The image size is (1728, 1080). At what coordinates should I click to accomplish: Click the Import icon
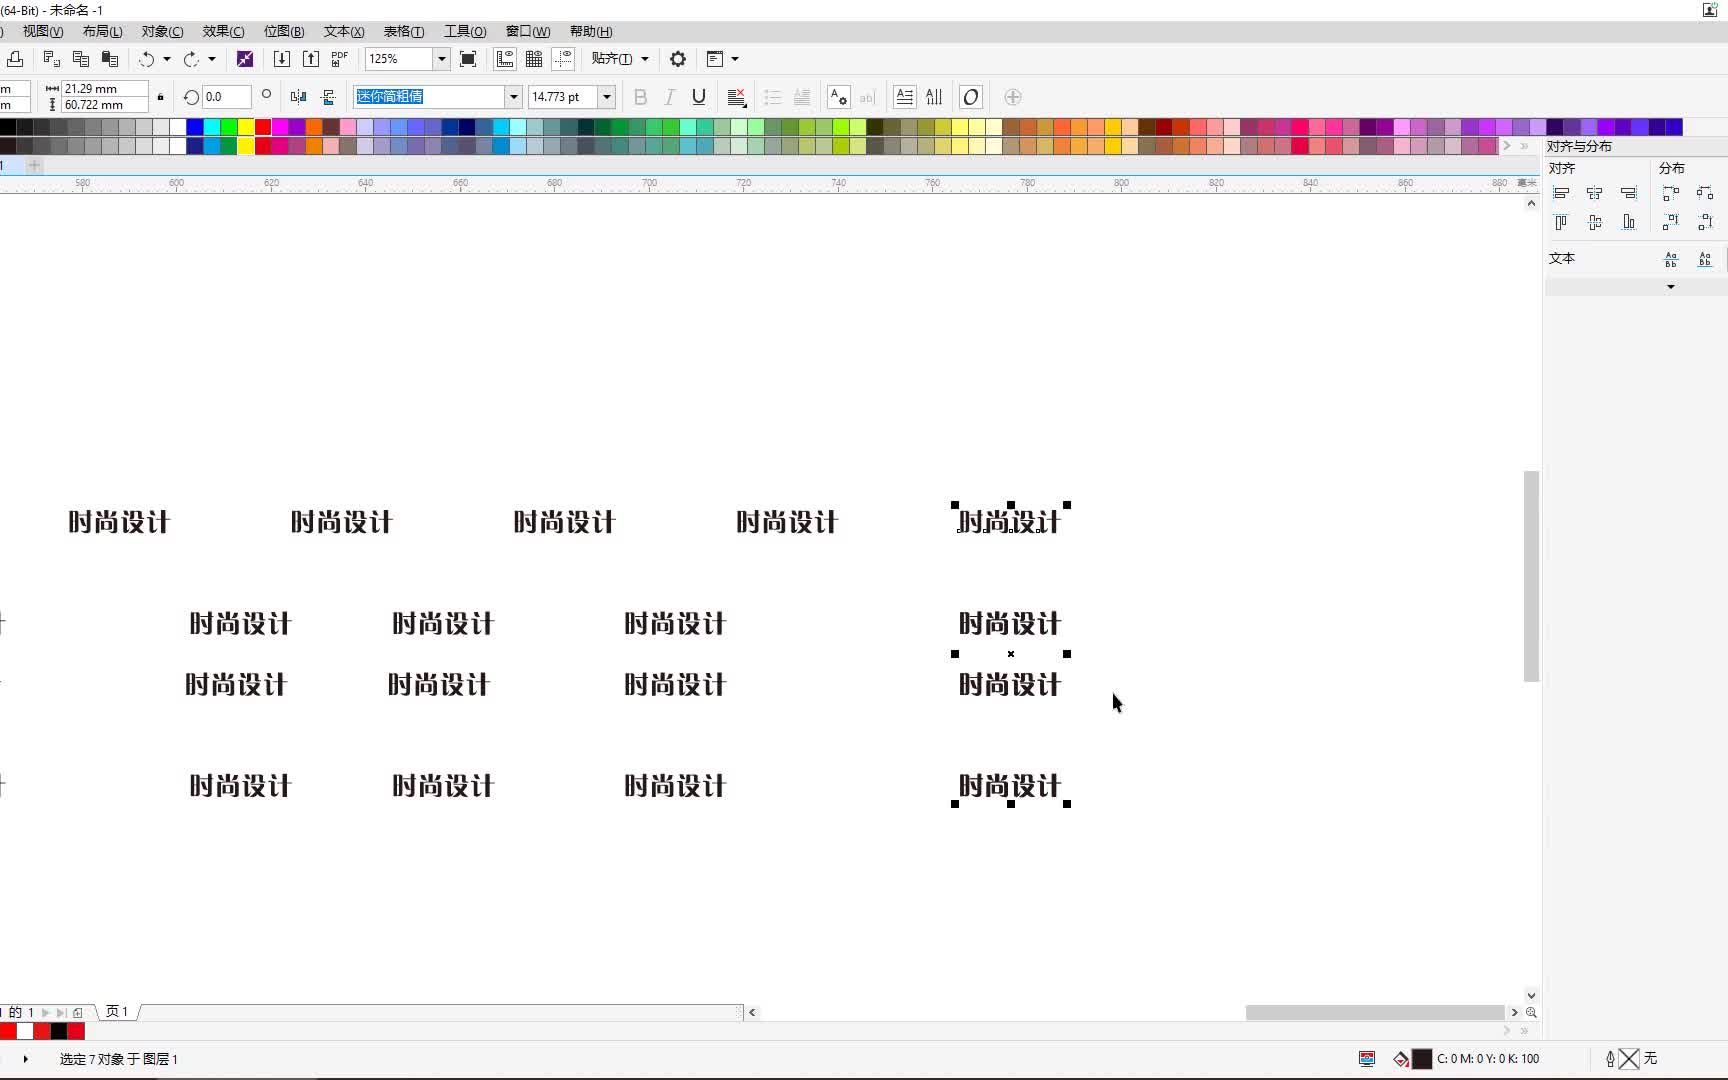click(282, 59)
